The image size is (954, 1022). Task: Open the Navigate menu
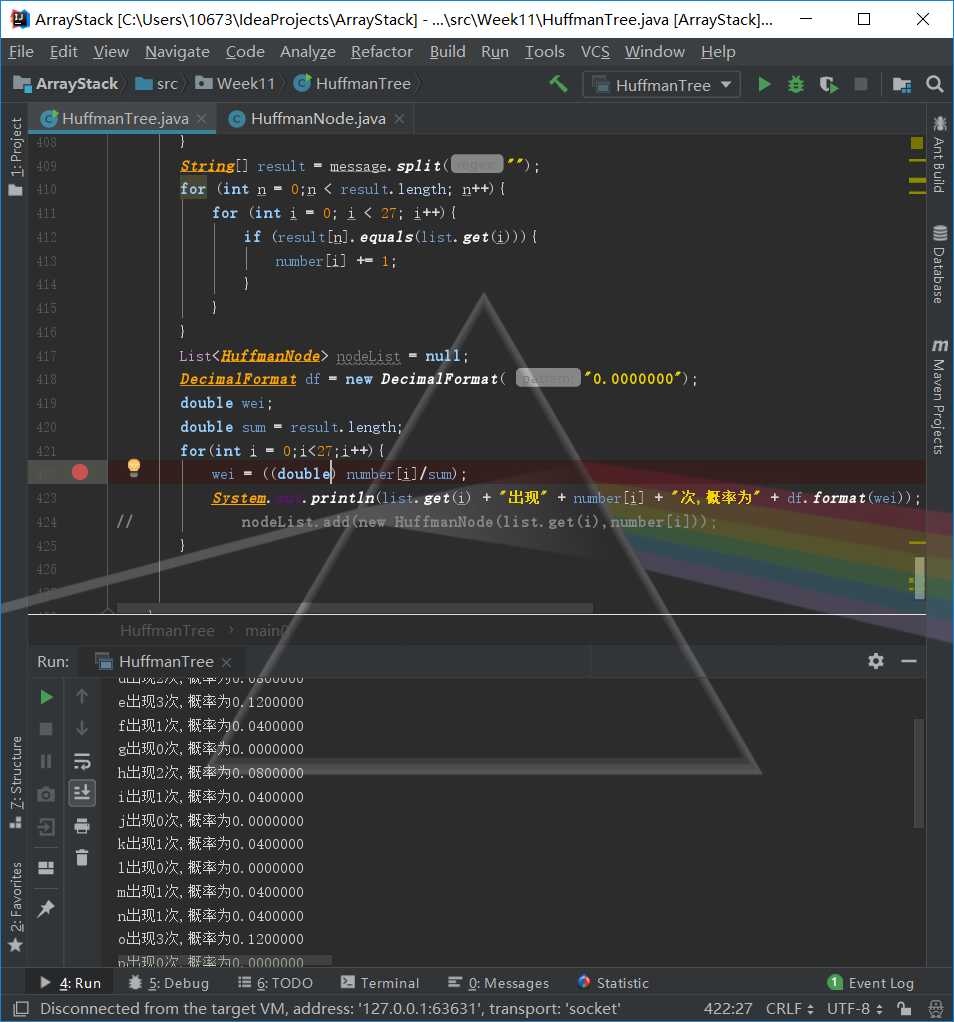point(177,51)
